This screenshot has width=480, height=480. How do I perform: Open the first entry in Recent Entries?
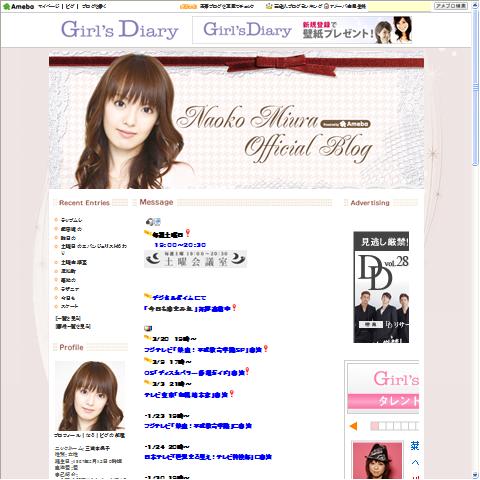click(71, 220)
